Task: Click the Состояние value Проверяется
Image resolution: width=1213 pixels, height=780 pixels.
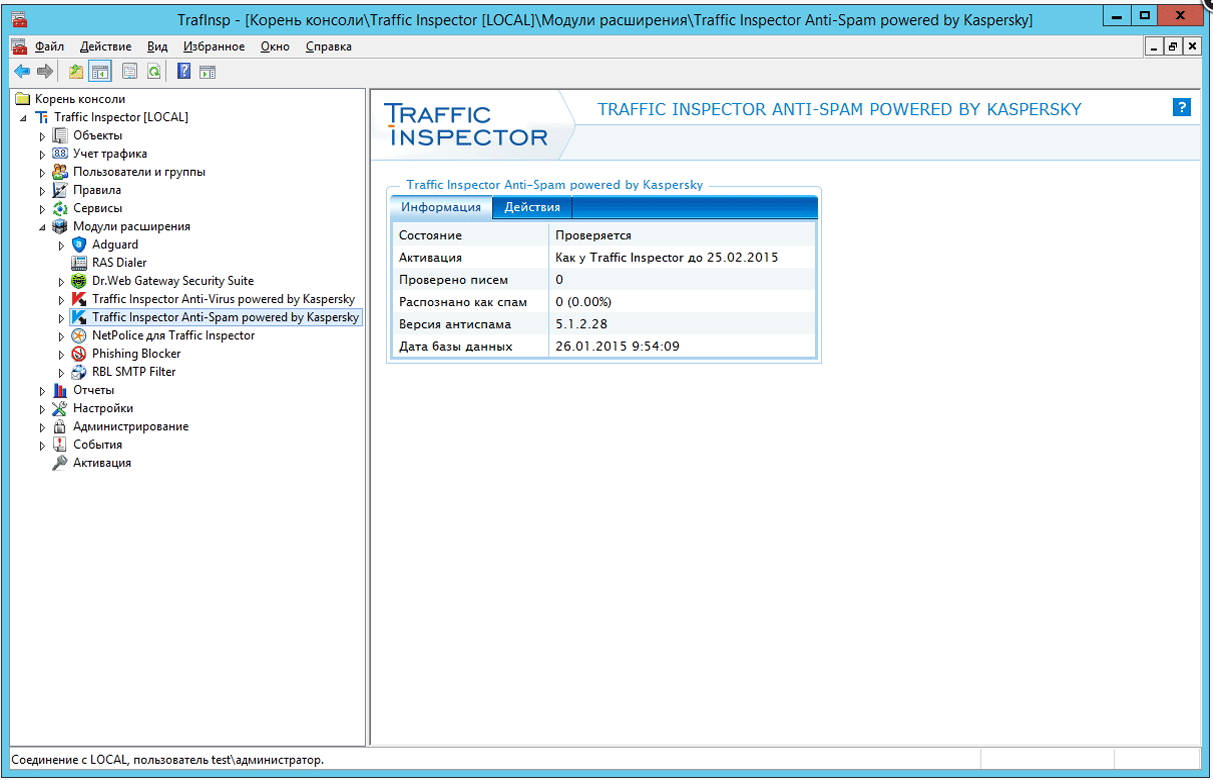Action: pyautogui.click(x=593, y=235)
